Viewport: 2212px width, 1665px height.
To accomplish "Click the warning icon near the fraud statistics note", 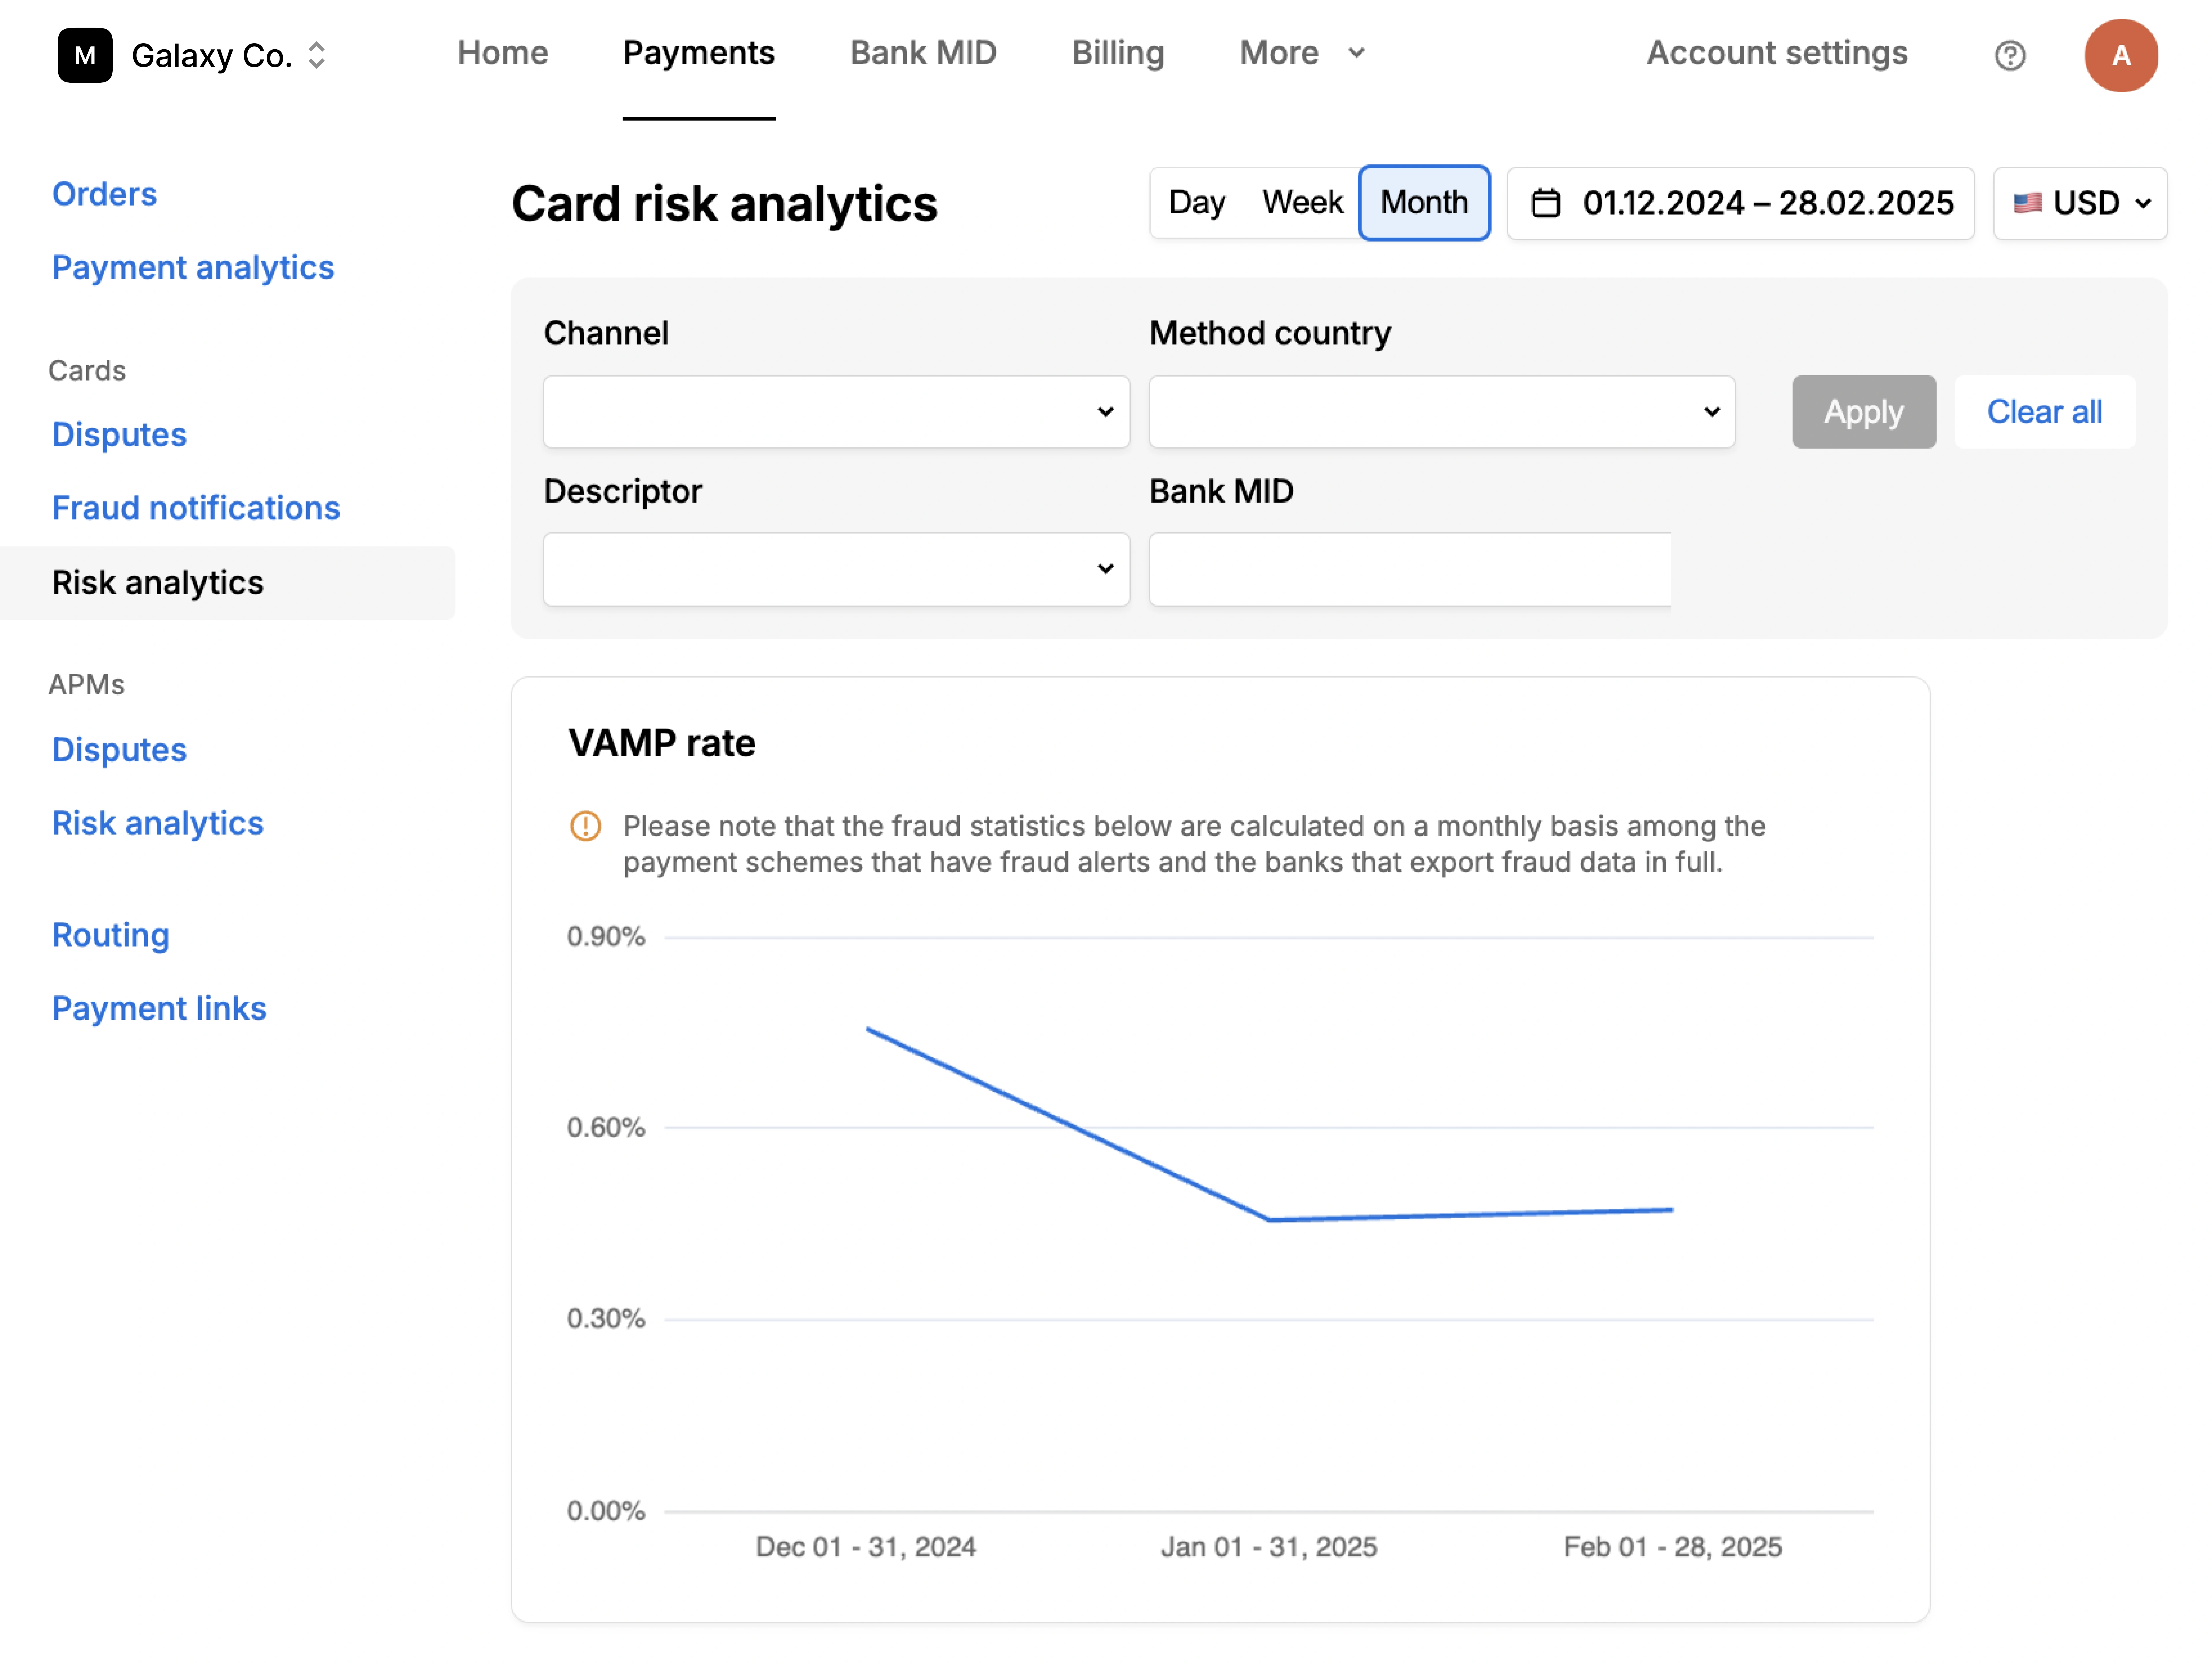I will tap(585, 826).
